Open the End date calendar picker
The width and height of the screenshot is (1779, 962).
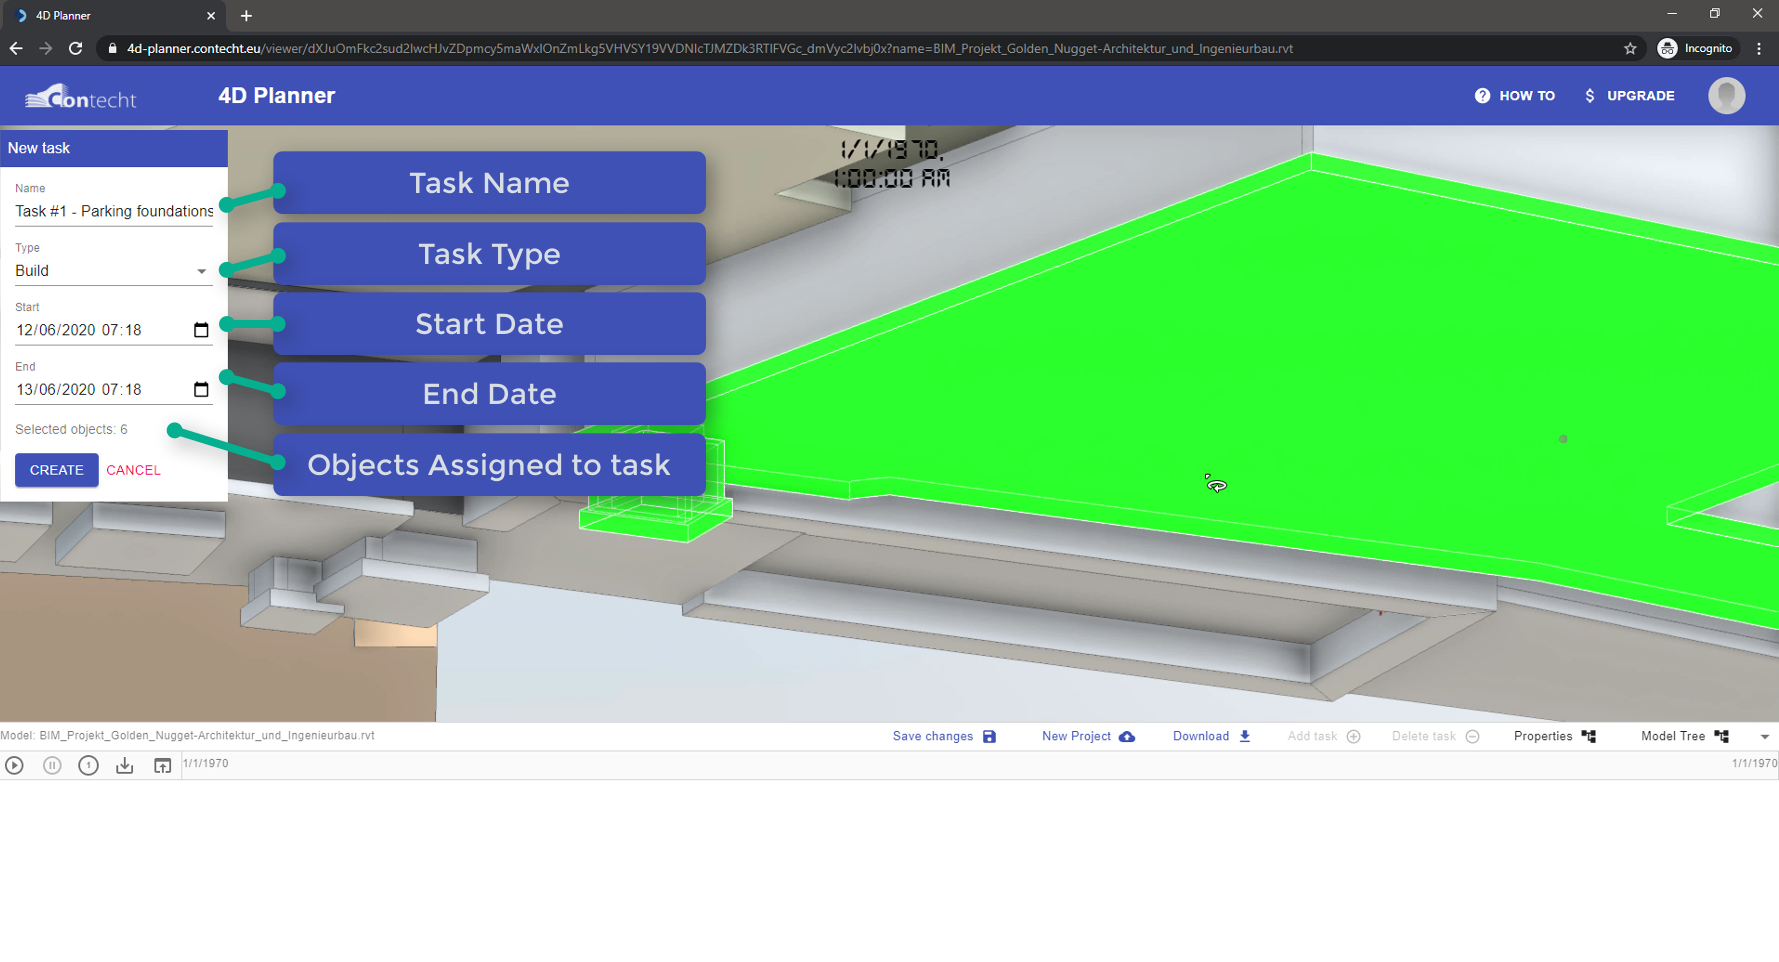pyautogui.click(x=201, y=390)
